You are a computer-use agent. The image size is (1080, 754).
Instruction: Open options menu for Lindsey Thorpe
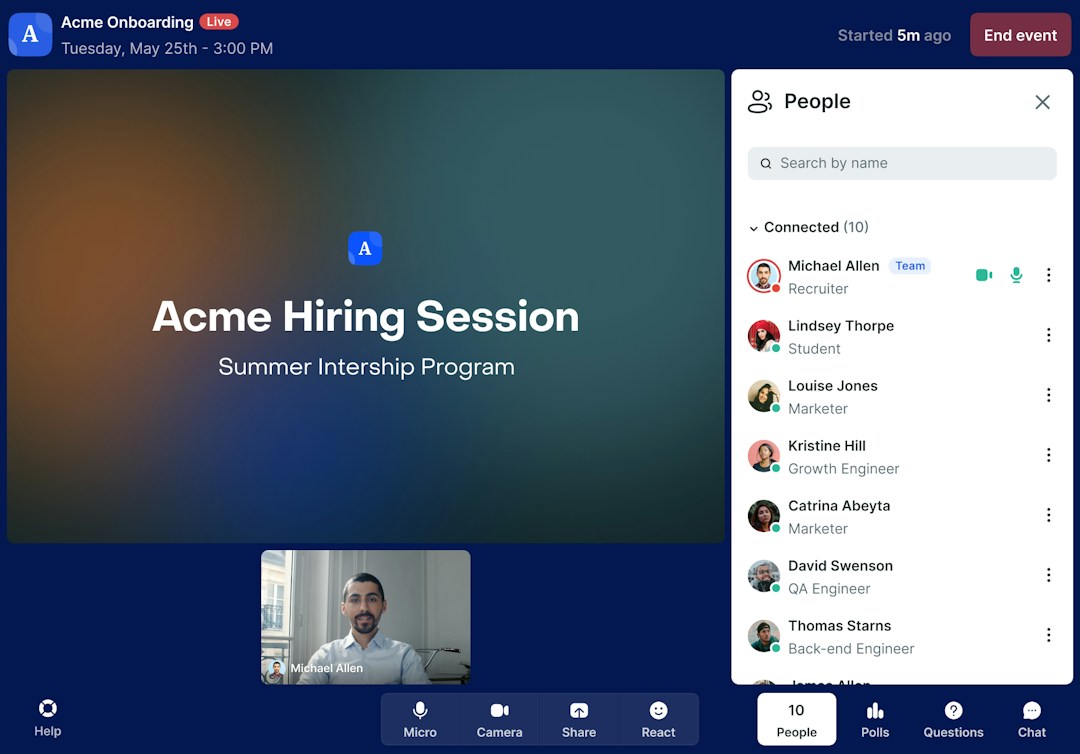[1048, 335]
